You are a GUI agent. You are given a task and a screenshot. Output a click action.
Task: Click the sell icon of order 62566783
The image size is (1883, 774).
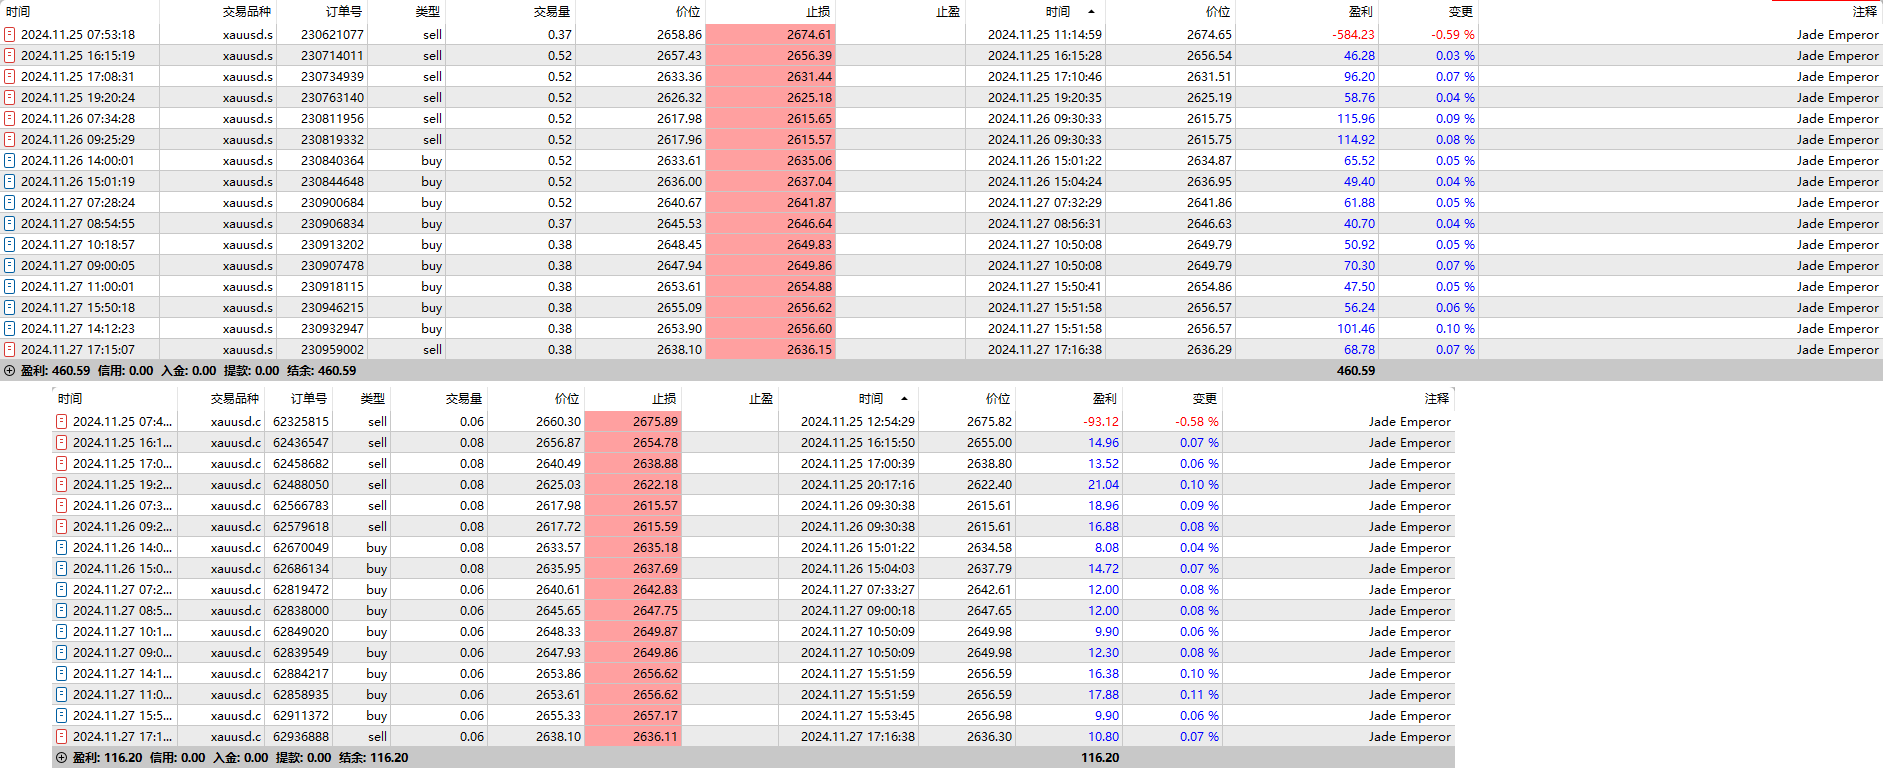tap(62, 505)
